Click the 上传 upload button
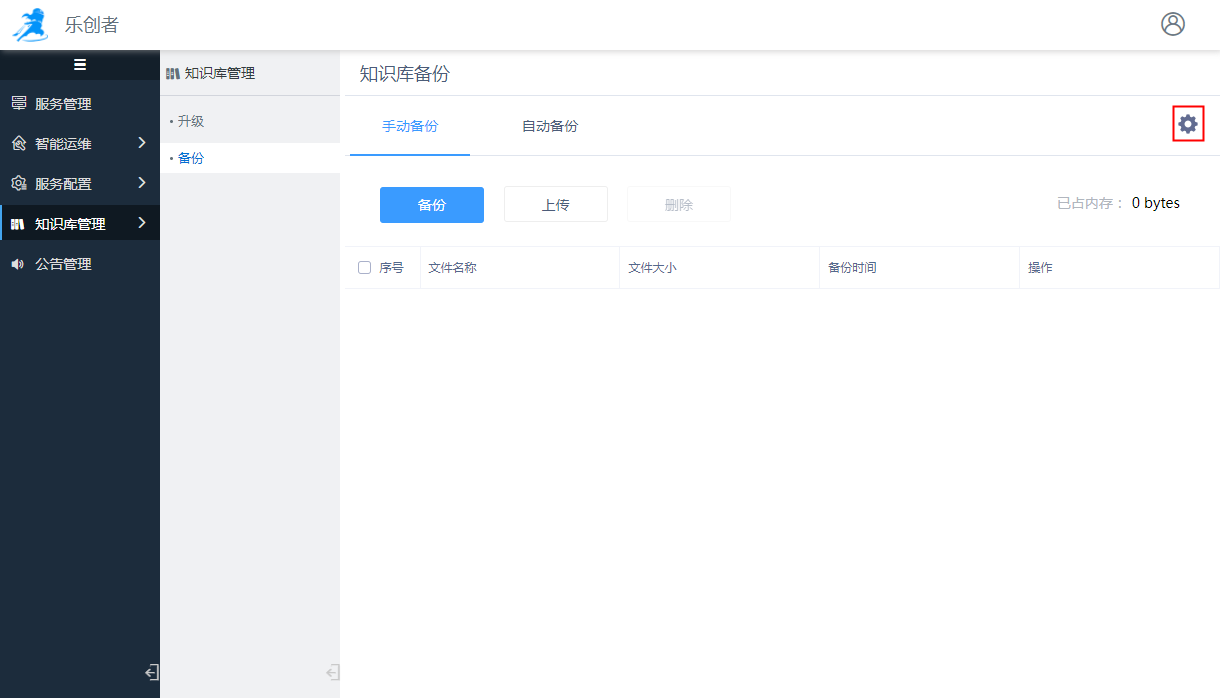 point(556,204)
